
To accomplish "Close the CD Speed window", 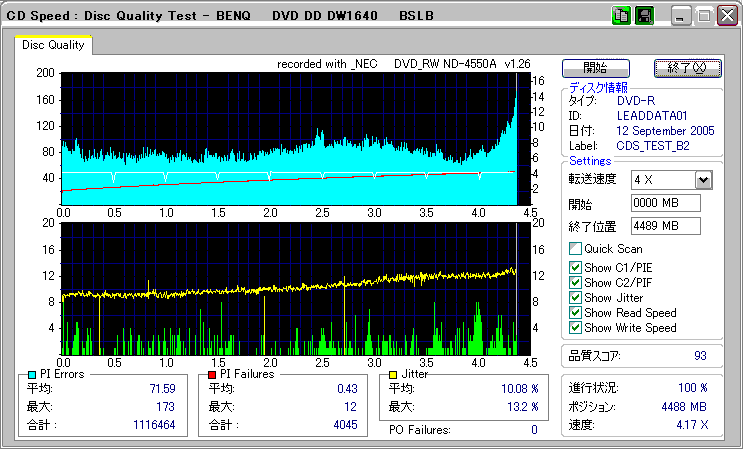I will click(726, 16).
